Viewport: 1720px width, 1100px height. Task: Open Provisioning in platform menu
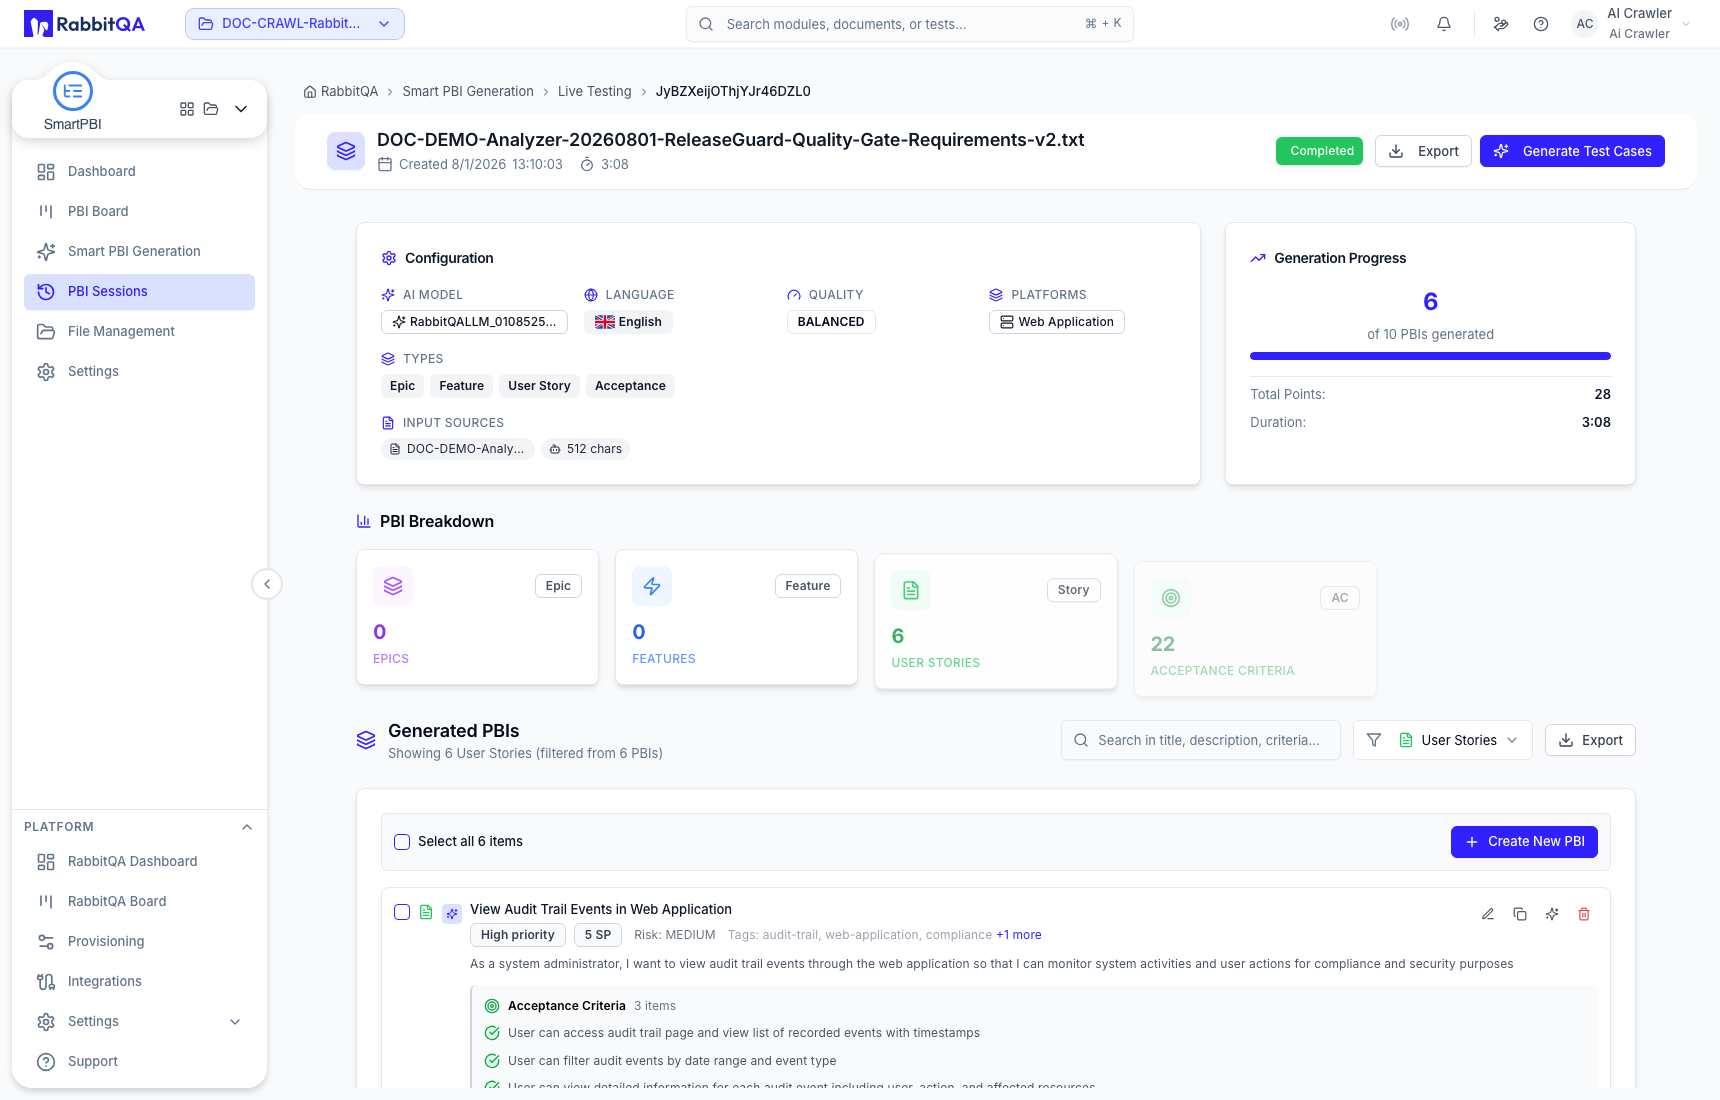(140, 942)
